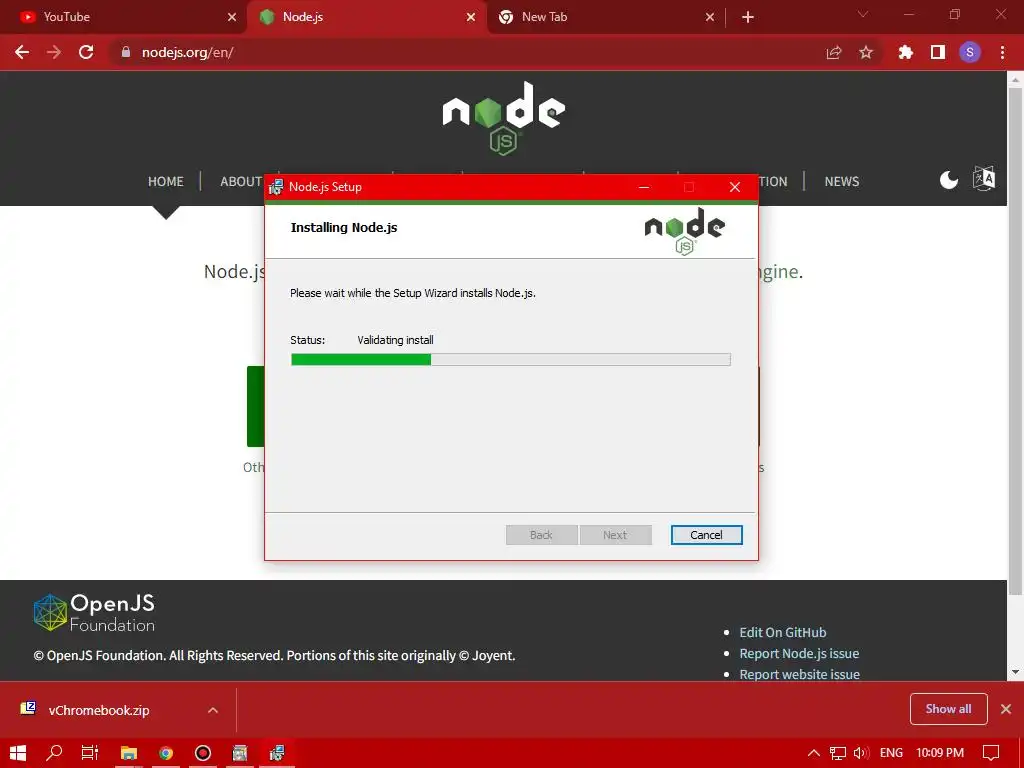Click the Node.js logo on the website

pyautogui.click(x=504, y=118)
